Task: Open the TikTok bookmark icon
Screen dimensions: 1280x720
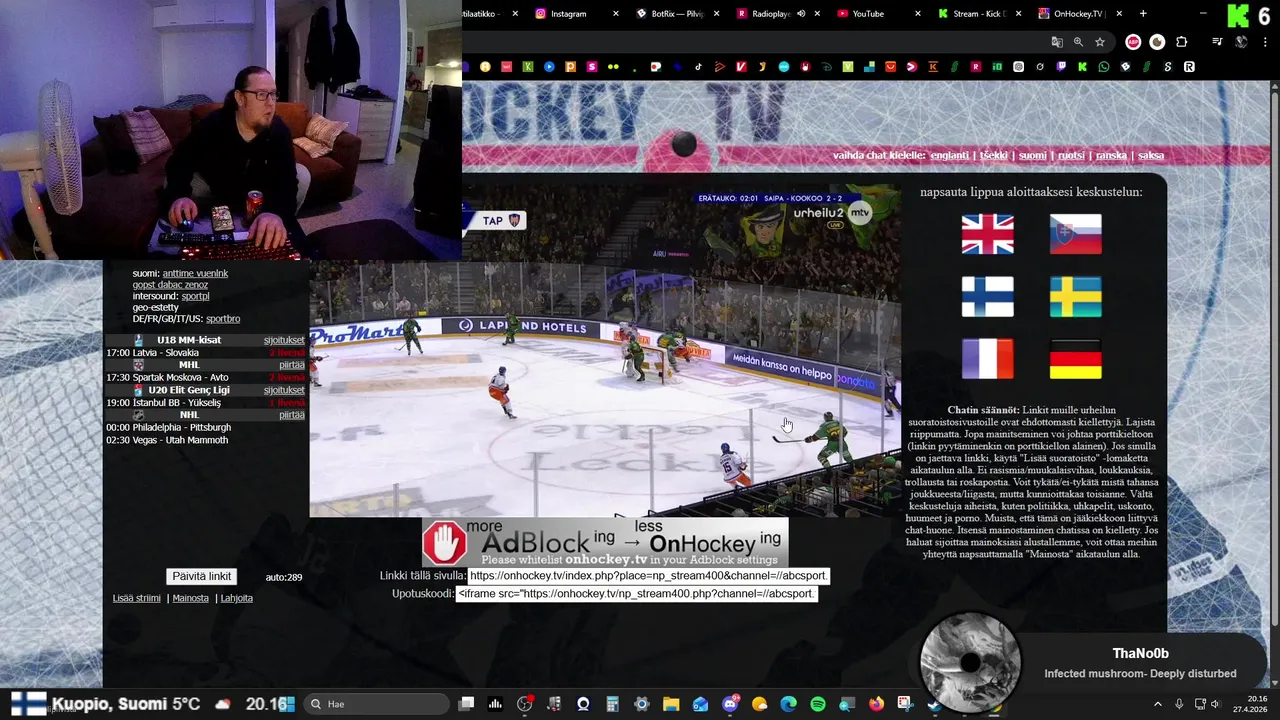Action: [x=698, y=67]
